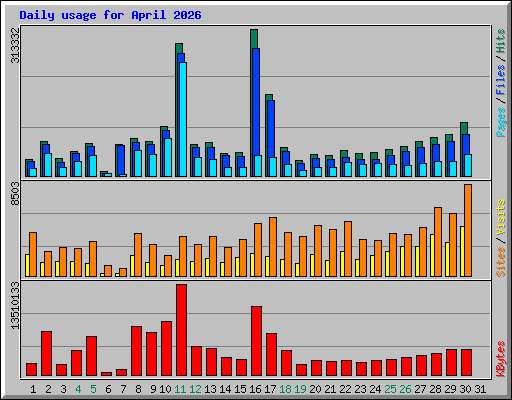The width and height of the screenshot is (512, 400).
Task: Click the tallest orange Sites bar for day 30
Action: 468,230
